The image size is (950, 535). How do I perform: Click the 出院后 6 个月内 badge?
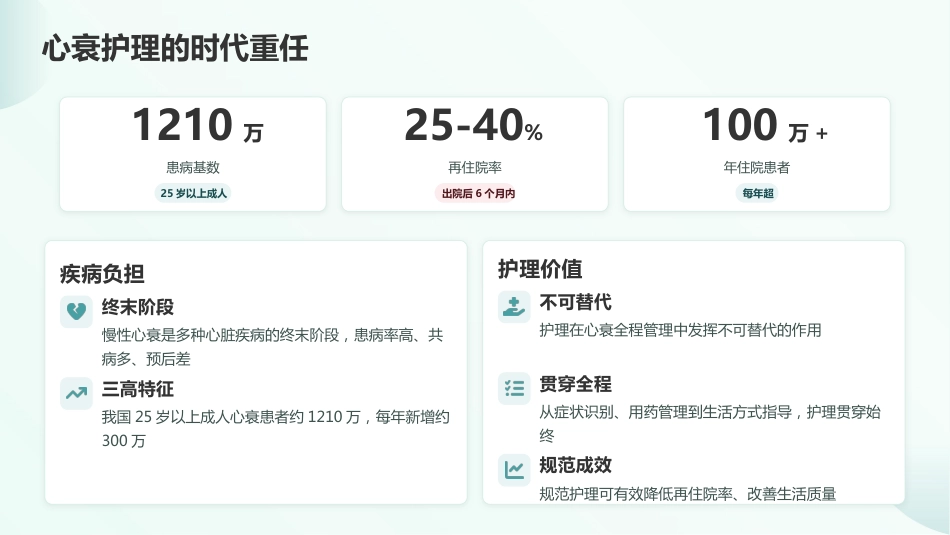[x=478, y=193]
